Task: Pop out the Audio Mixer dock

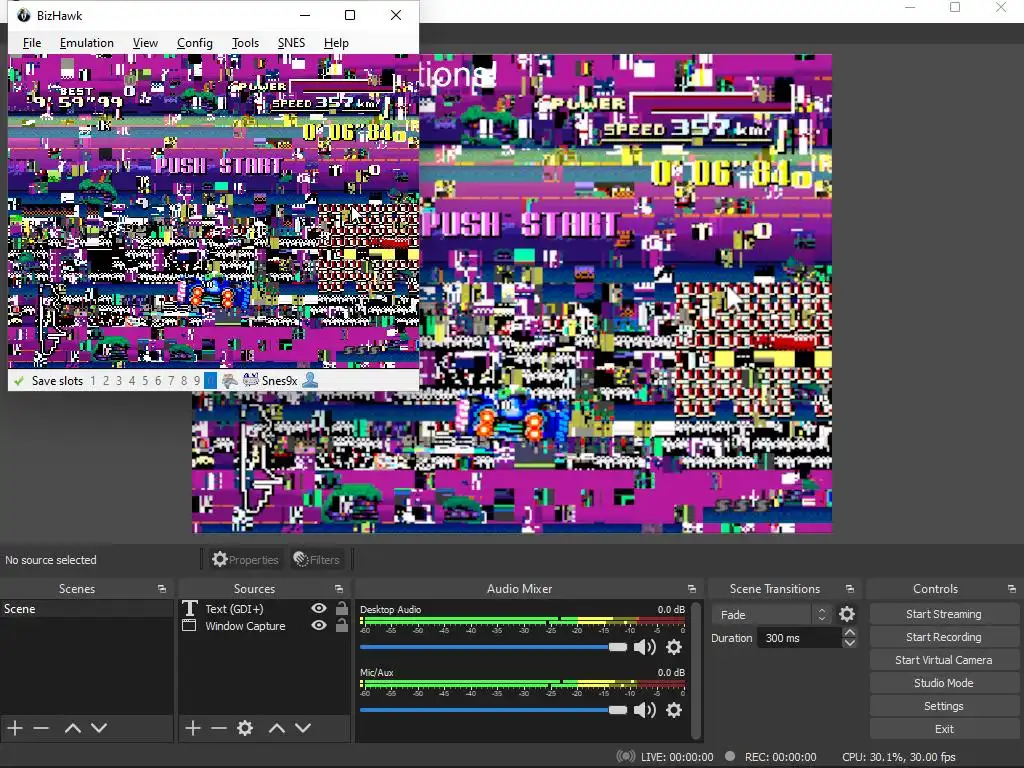Action: (x=692, y=589)
